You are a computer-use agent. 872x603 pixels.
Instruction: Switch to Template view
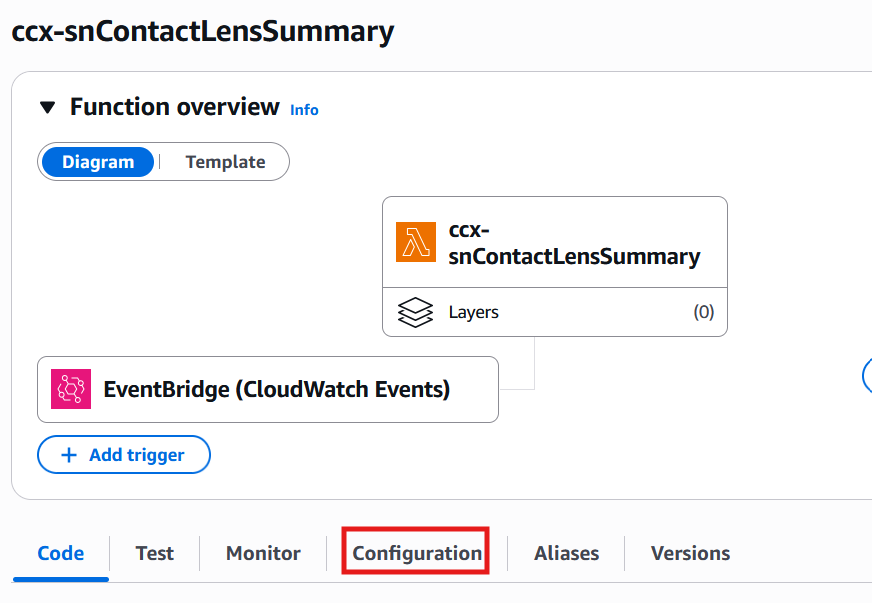(x=225, y=162)
